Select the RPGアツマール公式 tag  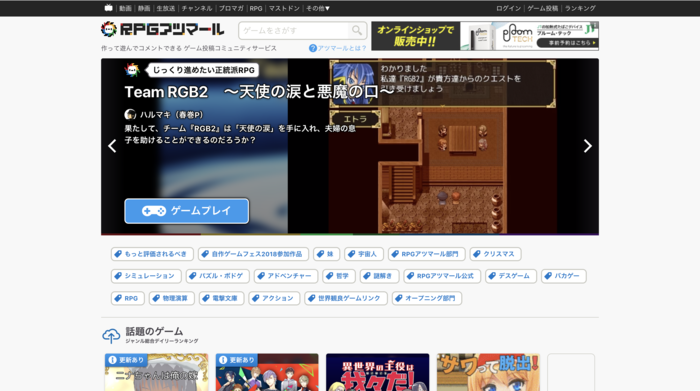pyautogui.click(x=442, y=276)
